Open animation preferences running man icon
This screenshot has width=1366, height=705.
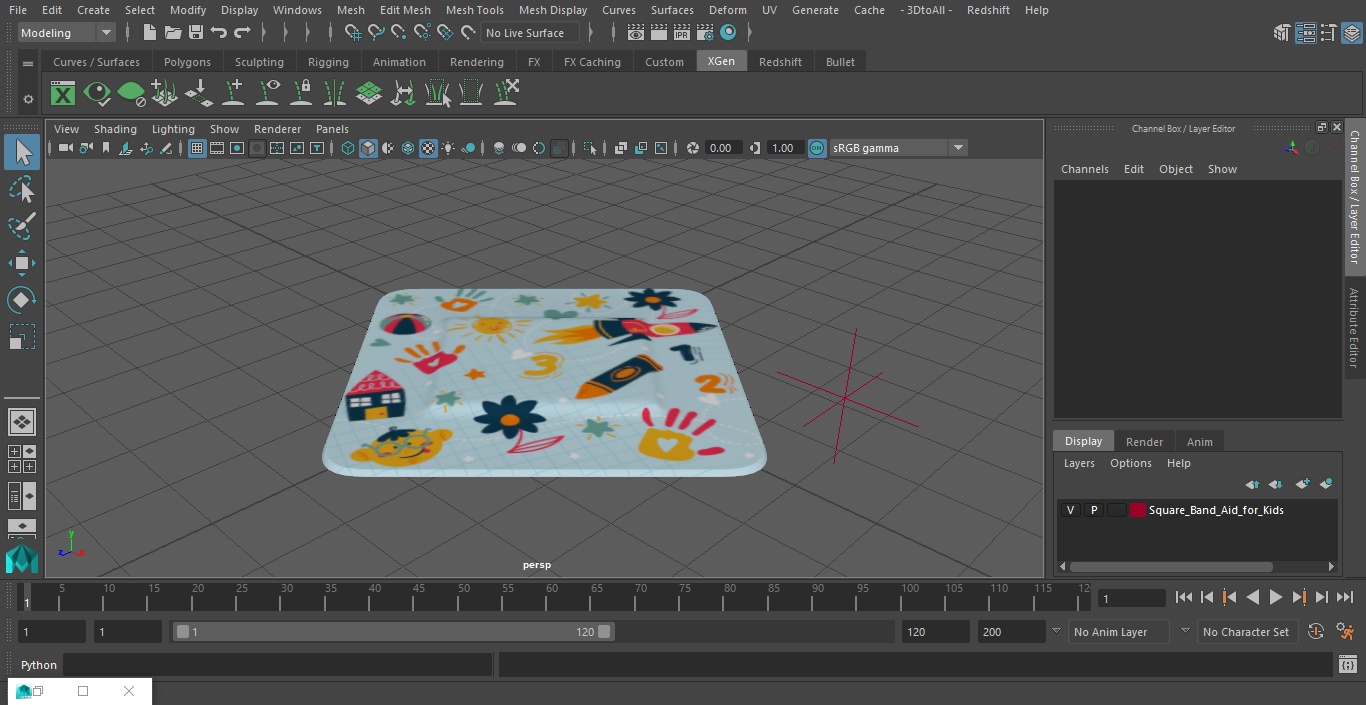tap(1345, 631)
